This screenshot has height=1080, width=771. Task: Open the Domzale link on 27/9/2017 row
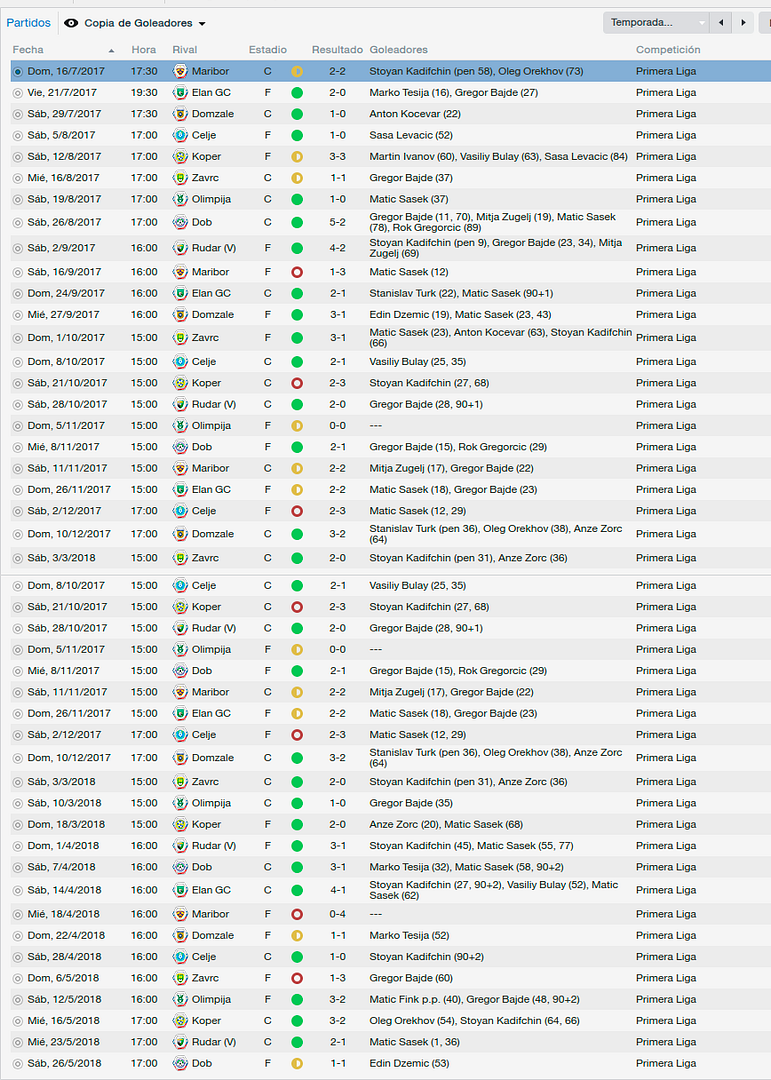[x=213, y=315]
